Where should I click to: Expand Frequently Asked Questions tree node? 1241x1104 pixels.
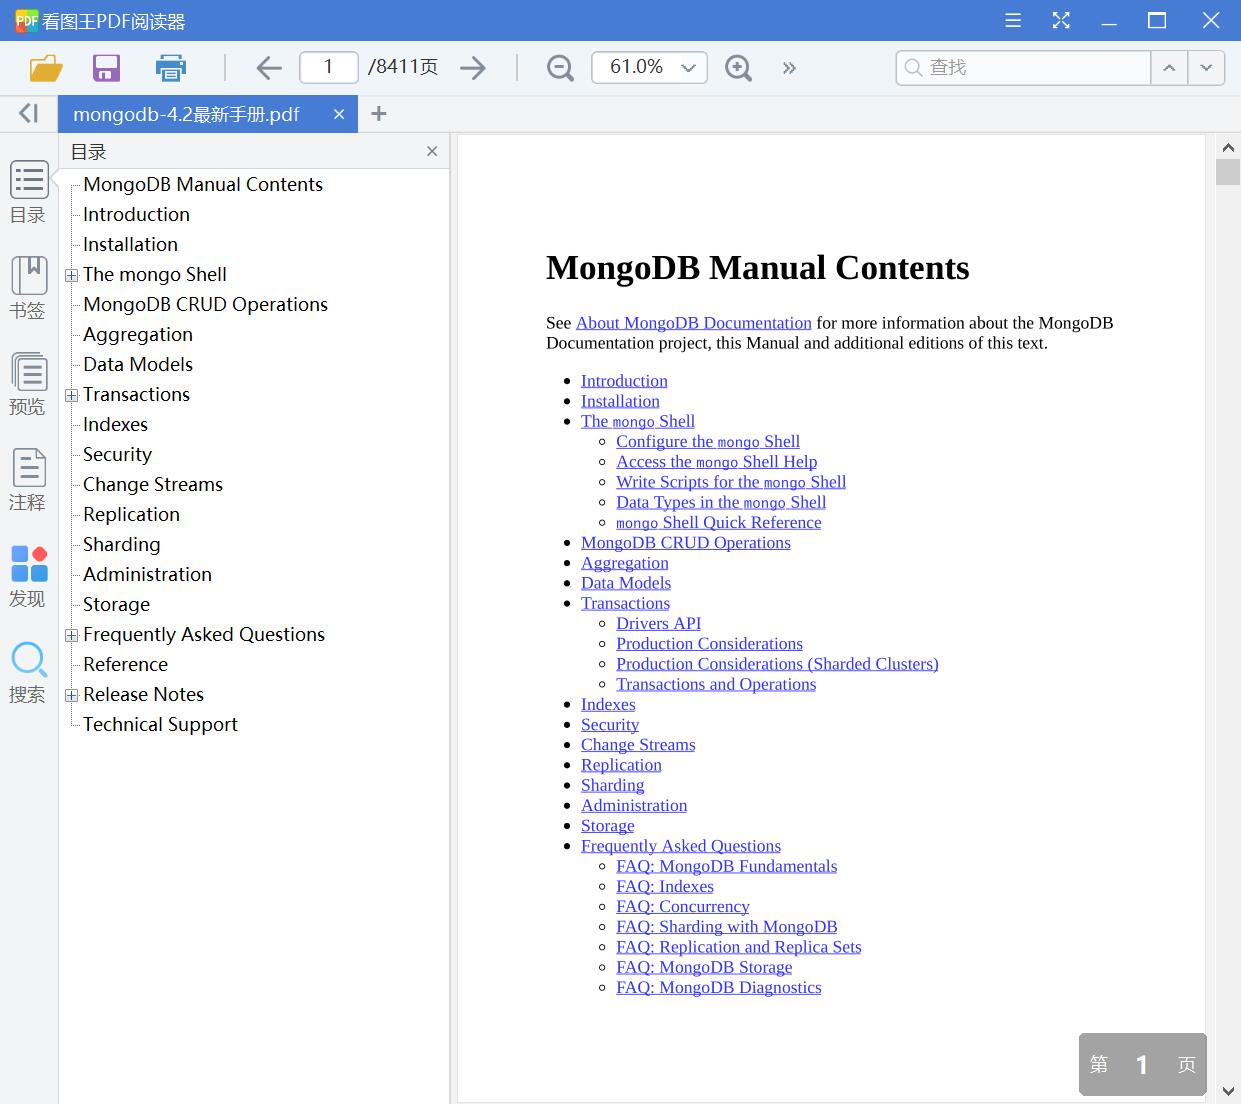(x=71, y=635)
